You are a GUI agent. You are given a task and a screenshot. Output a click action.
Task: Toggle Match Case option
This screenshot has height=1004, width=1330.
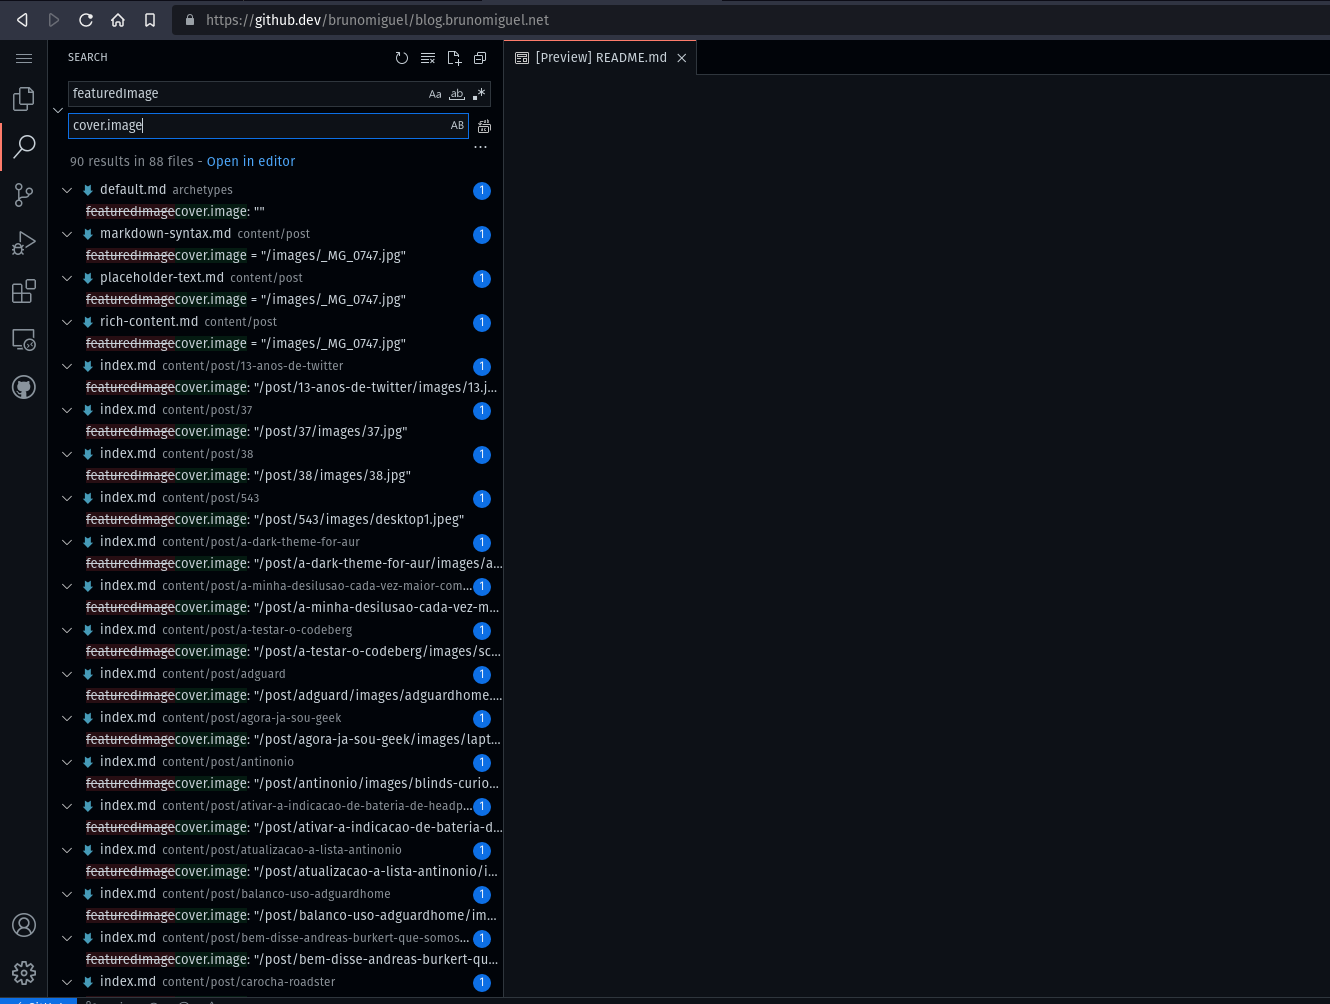(435, 94)
